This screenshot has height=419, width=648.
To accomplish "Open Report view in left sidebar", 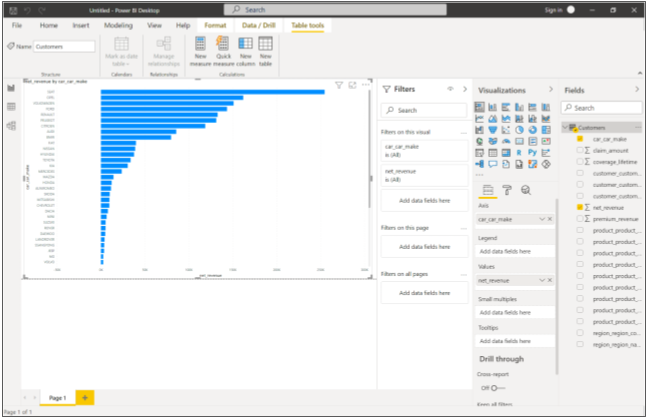I will click(12, 88).
